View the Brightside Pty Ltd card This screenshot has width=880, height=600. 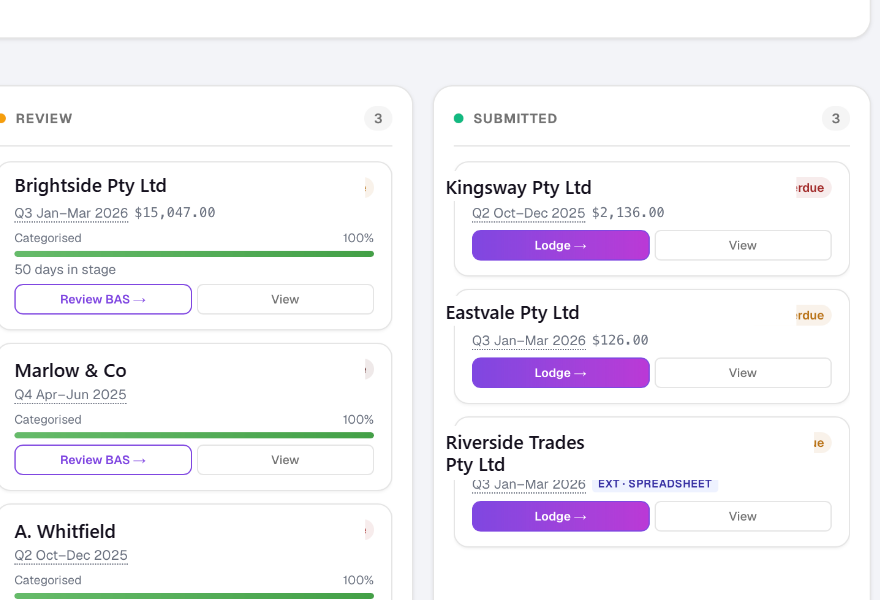coord(285,299)
